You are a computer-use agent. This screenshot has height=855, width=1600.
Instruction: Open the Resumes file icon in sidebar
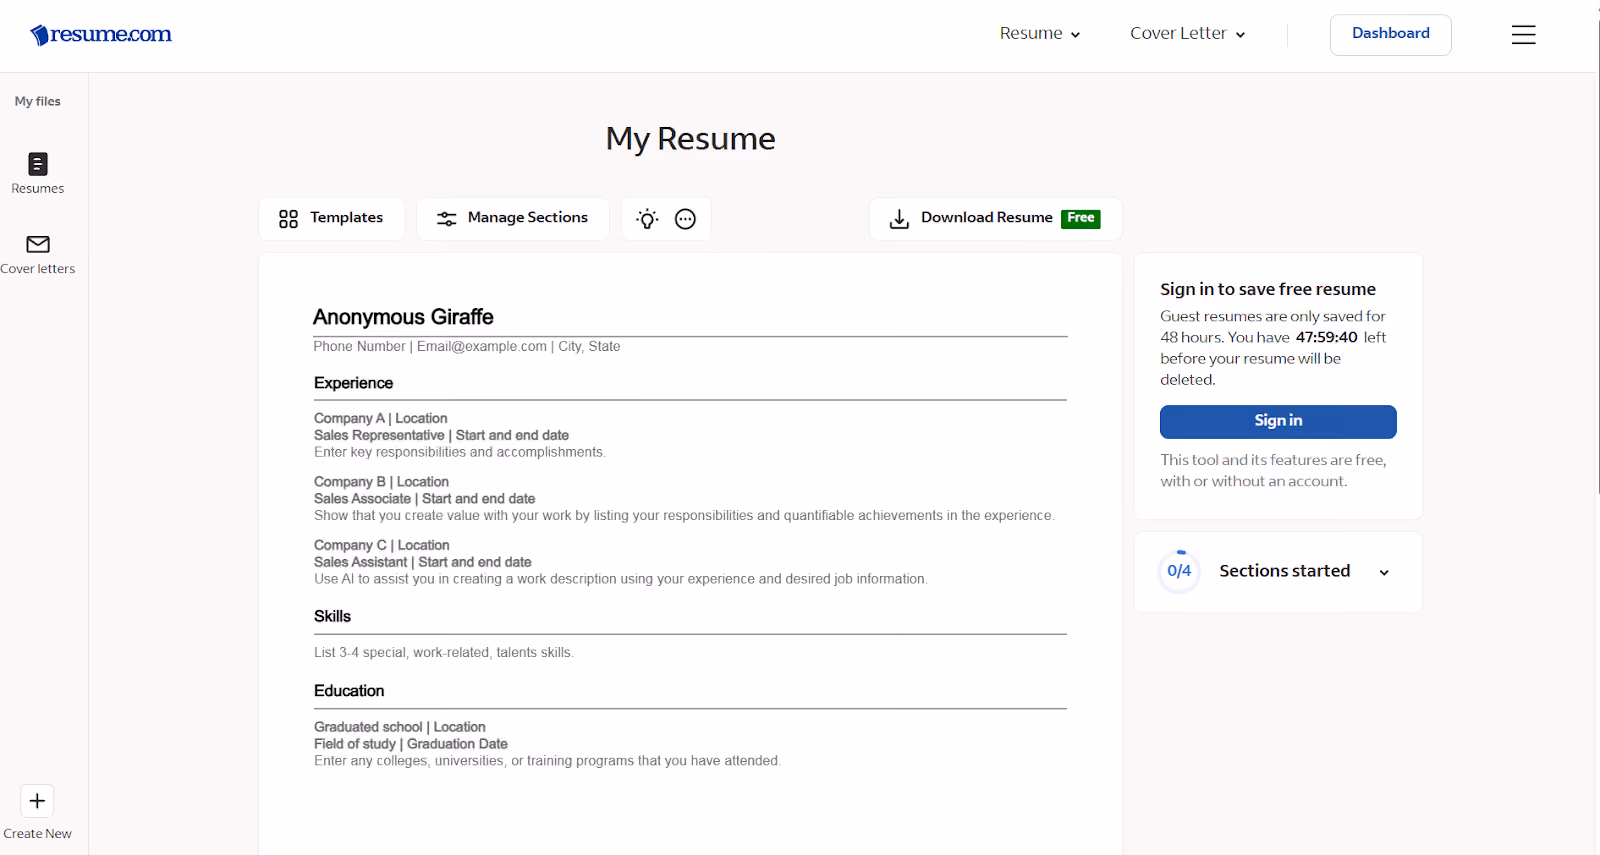tap(38, 164)
